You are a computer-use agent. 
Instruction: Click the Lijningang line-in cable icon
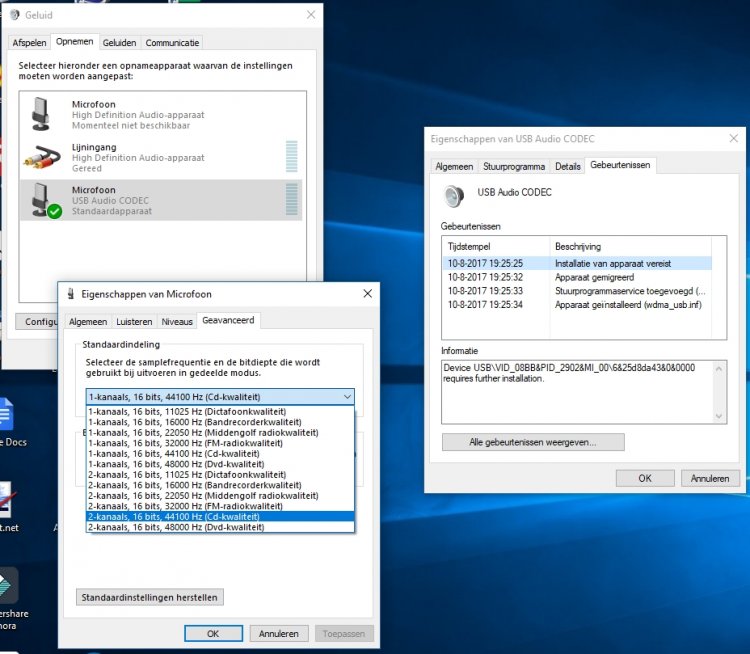pos(42,155)
